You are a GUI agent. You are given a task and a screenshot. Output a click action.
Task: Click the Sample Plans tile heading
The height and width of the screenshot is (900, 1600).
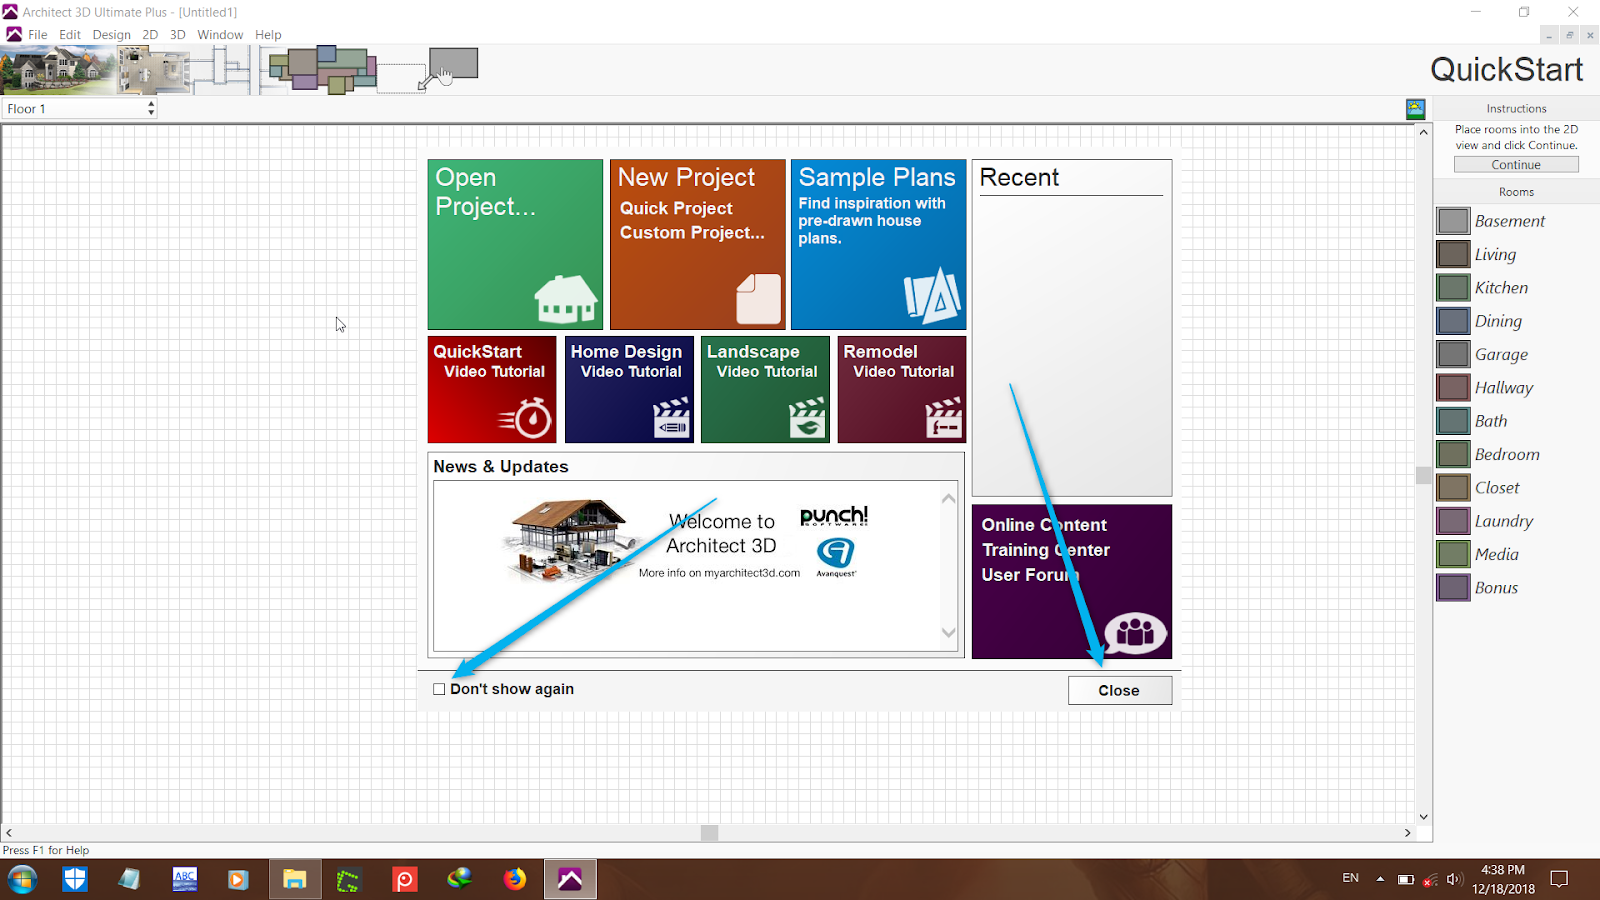[877, 178]
